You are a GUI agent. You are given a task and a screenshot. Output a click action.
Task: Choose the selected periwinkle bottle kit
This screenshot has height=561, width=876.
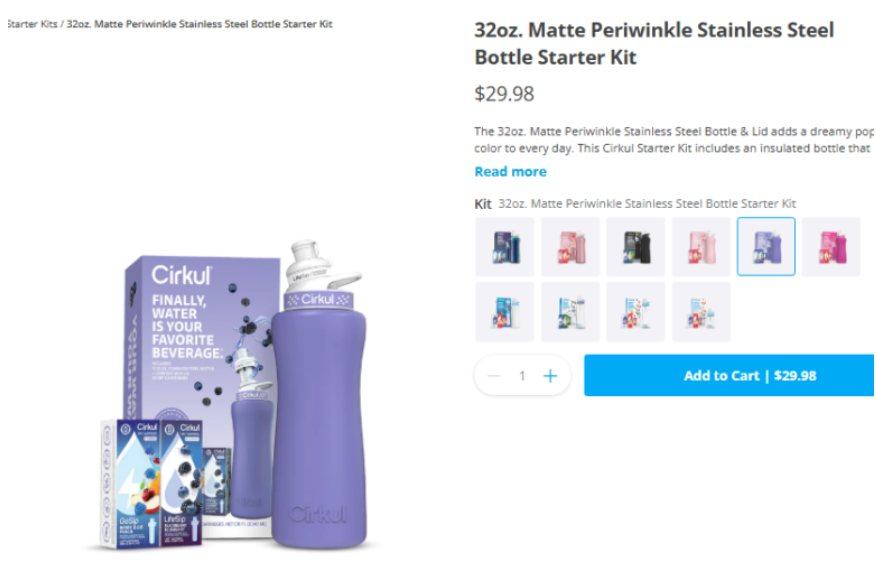click(x=766, y=246)
